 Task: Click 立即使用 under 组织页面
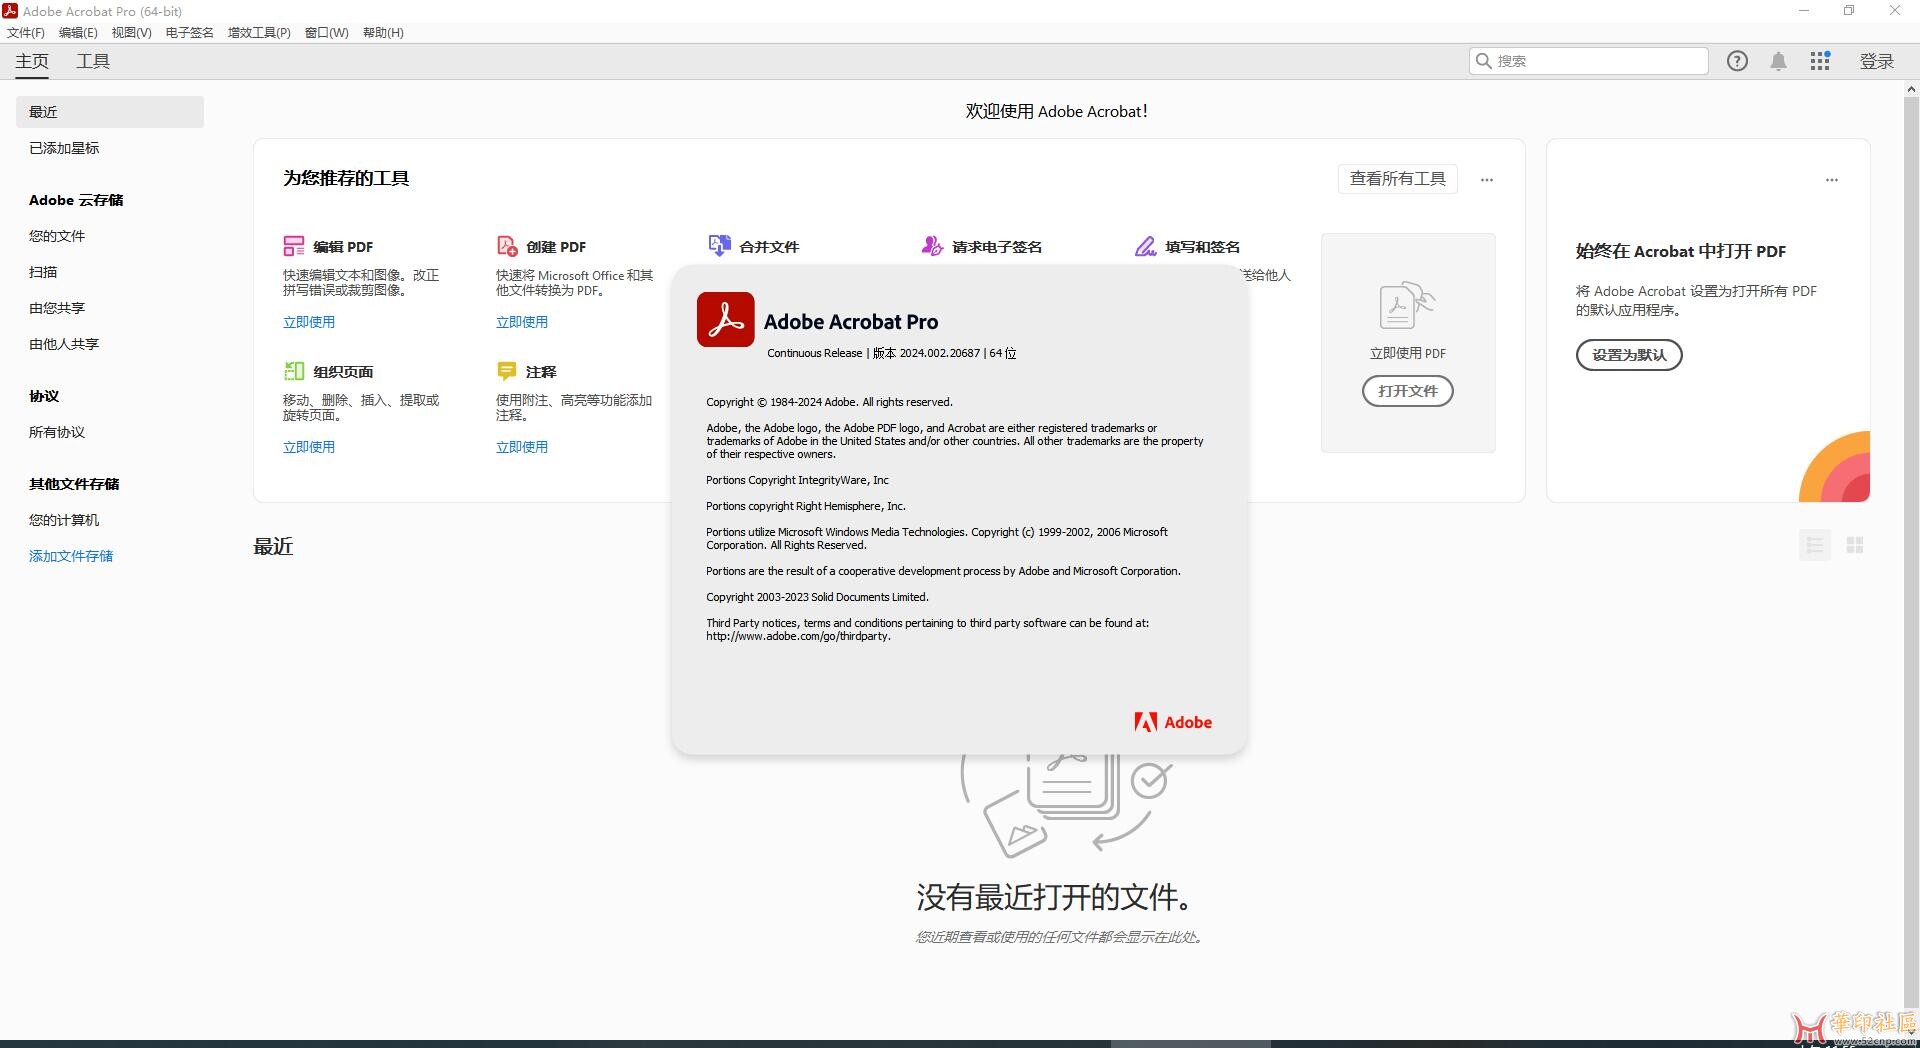pyautogui.click(x=309, y=447)
